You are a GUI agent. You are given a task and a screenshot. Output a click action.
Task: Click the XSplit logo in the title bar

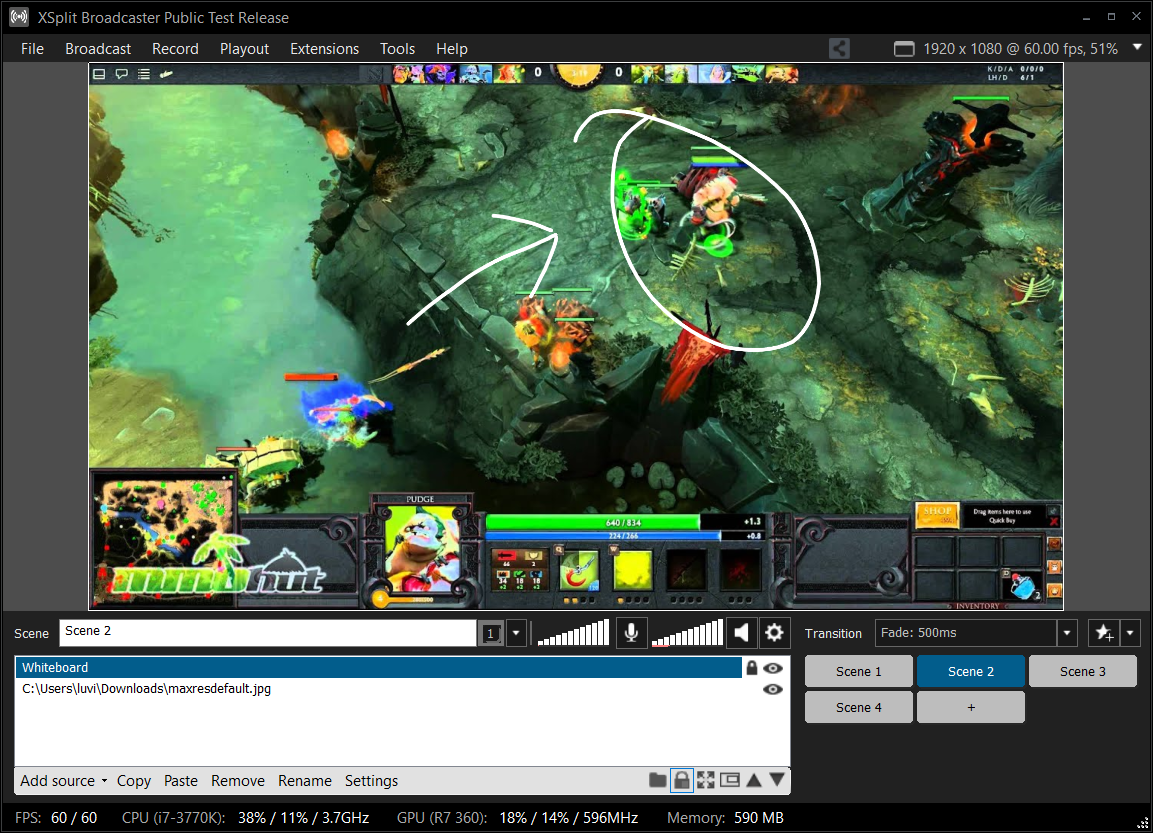(x=19, y=17)
